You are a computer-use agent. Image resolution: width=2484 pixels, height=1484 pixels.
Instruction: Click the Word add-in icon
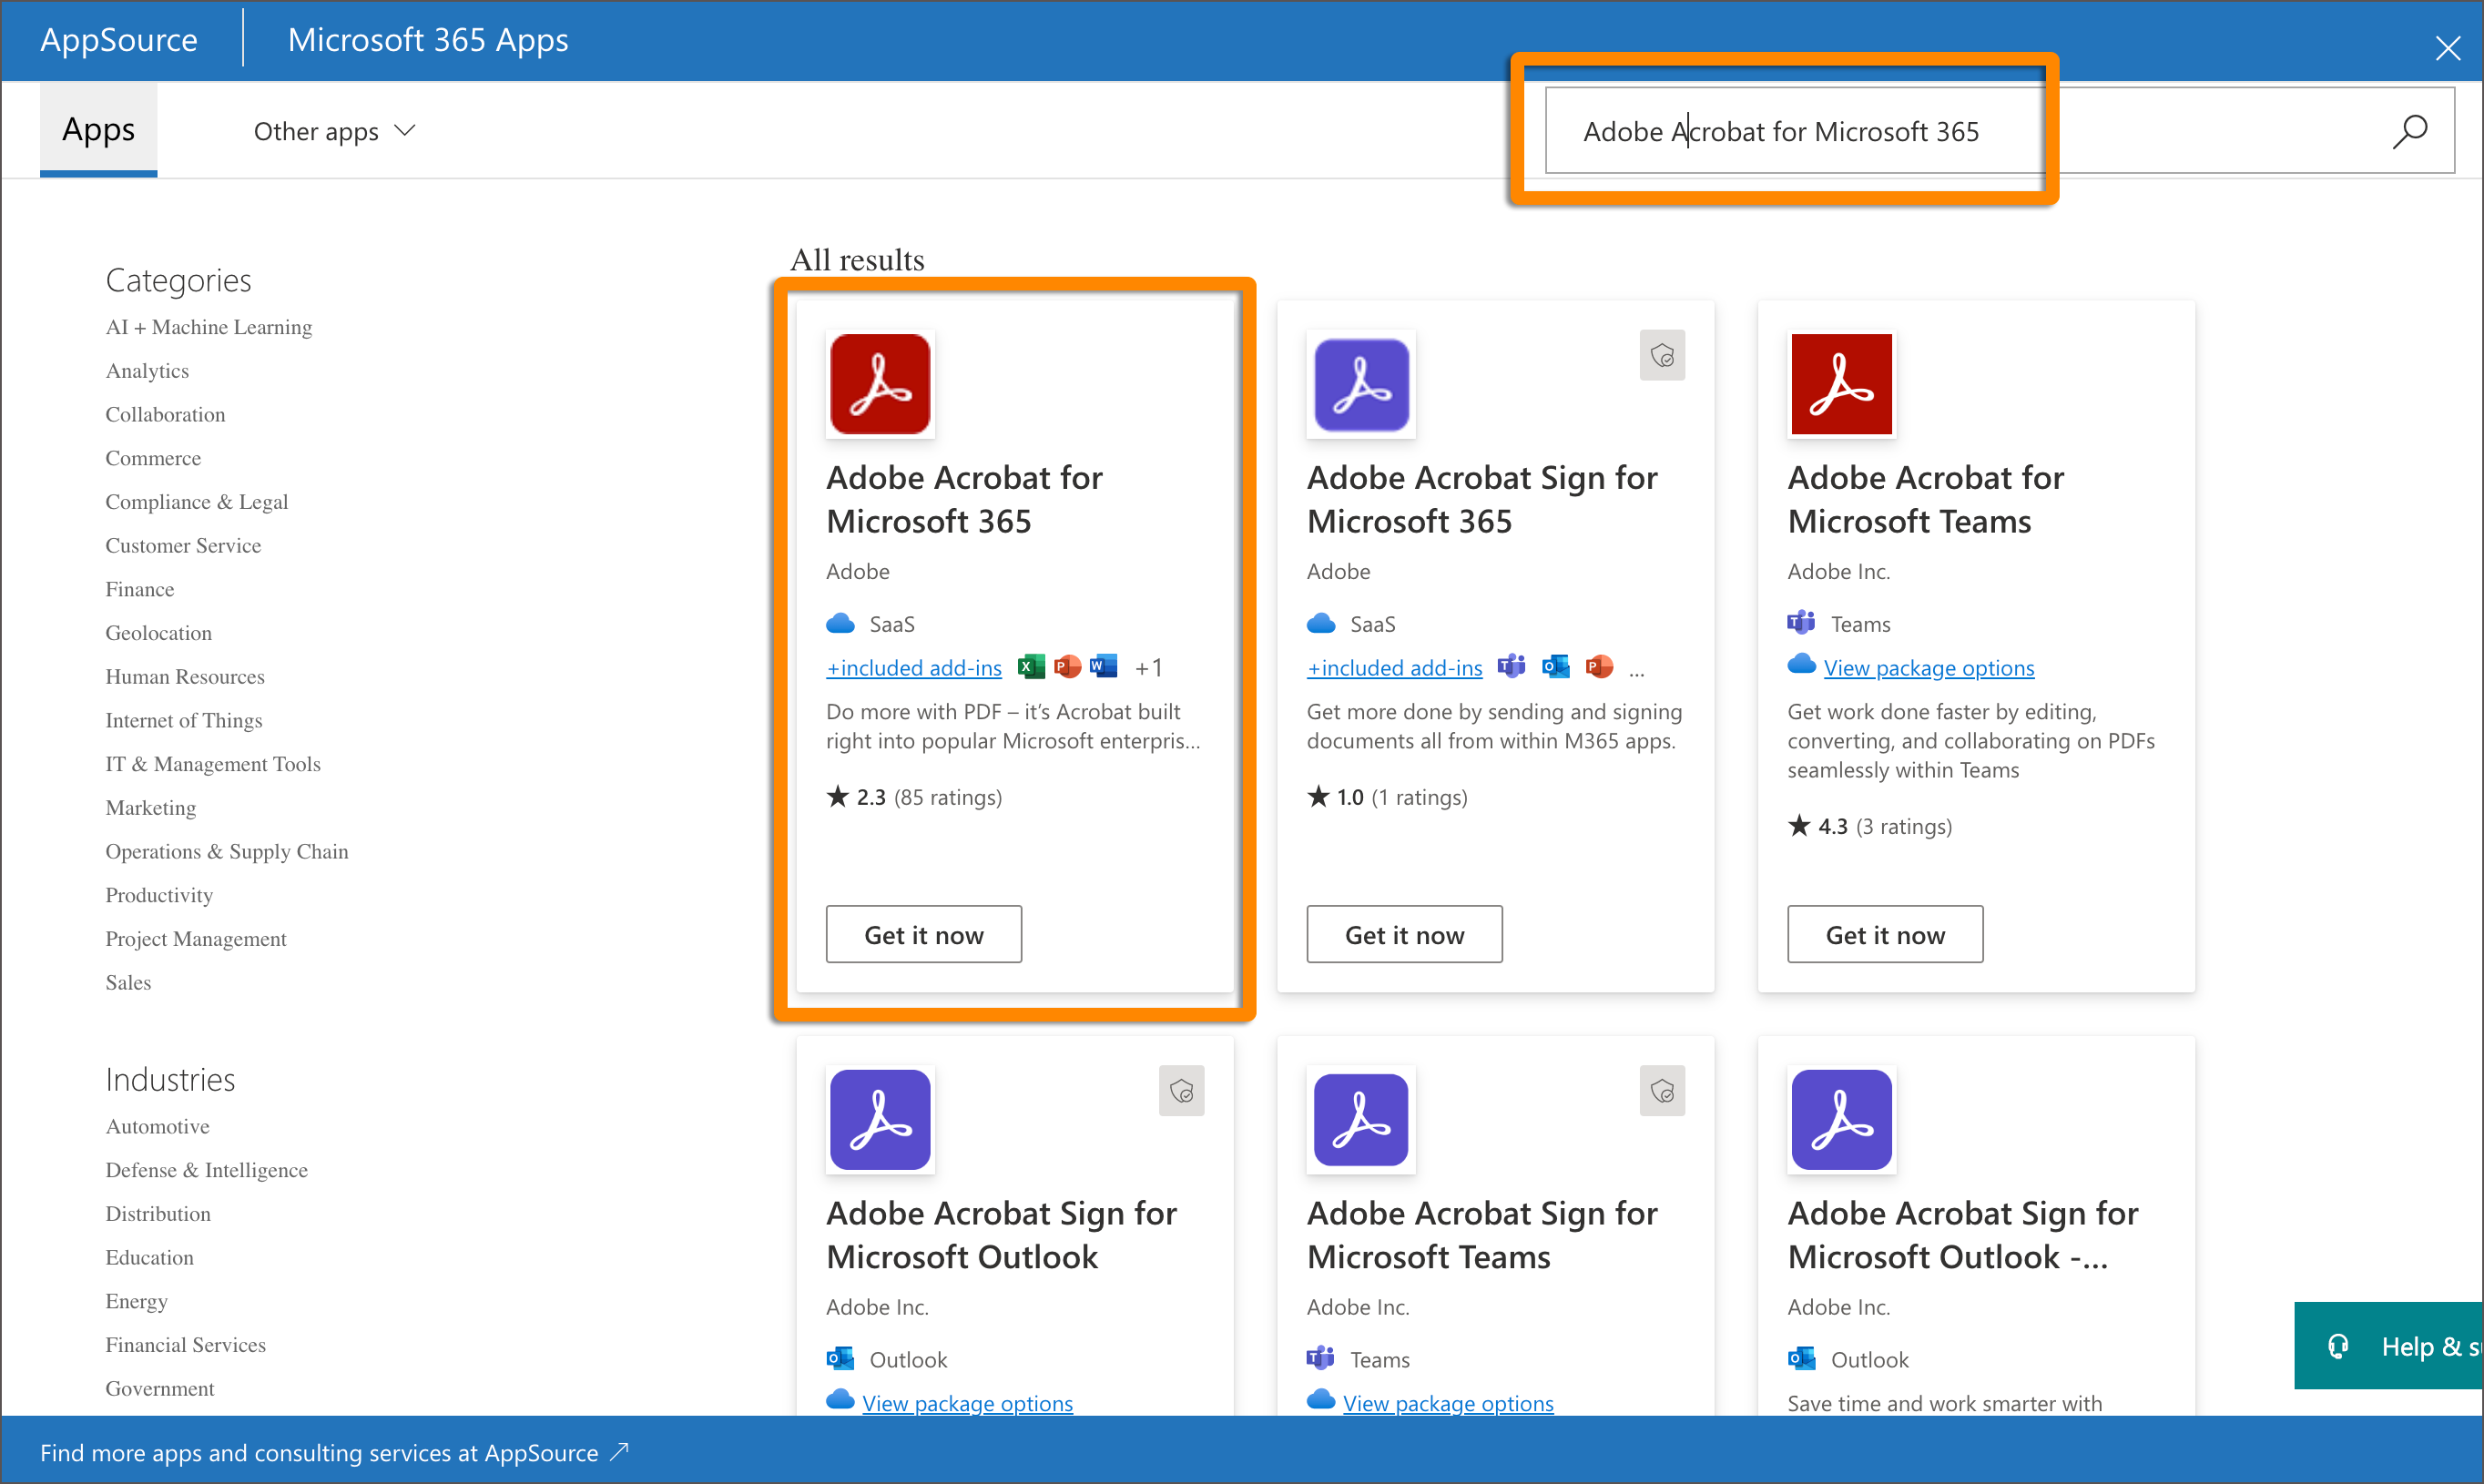pos(1104,666)
